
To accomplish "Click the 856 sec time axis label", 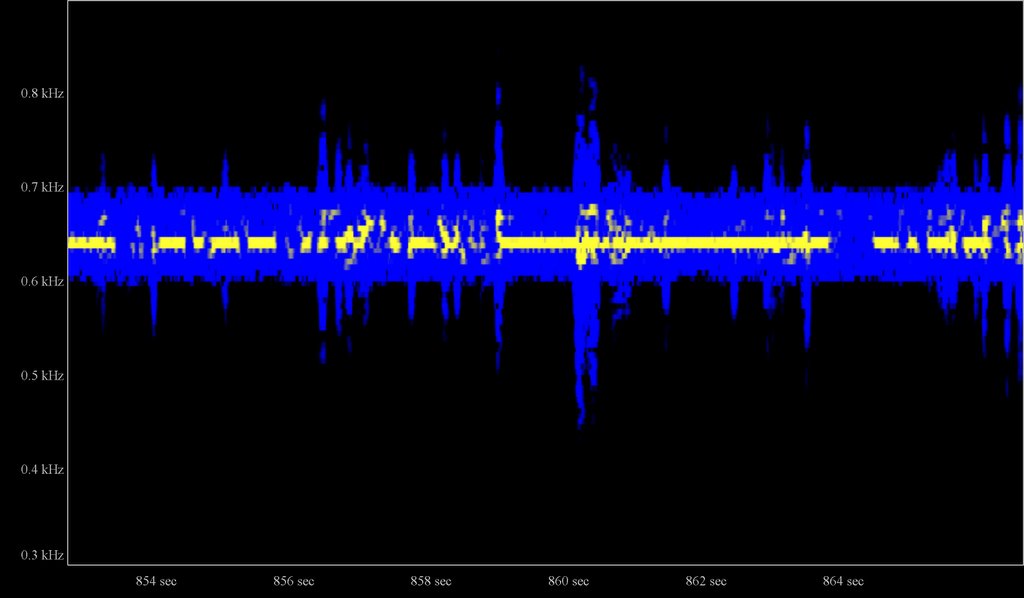I will [293, 581].
